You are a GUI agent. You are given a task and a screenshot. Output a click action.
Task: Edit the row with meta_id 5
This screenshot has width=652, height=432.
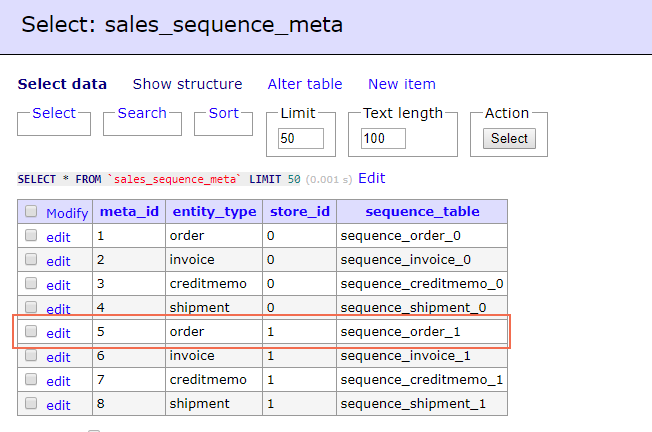click(x=58, y=333)
